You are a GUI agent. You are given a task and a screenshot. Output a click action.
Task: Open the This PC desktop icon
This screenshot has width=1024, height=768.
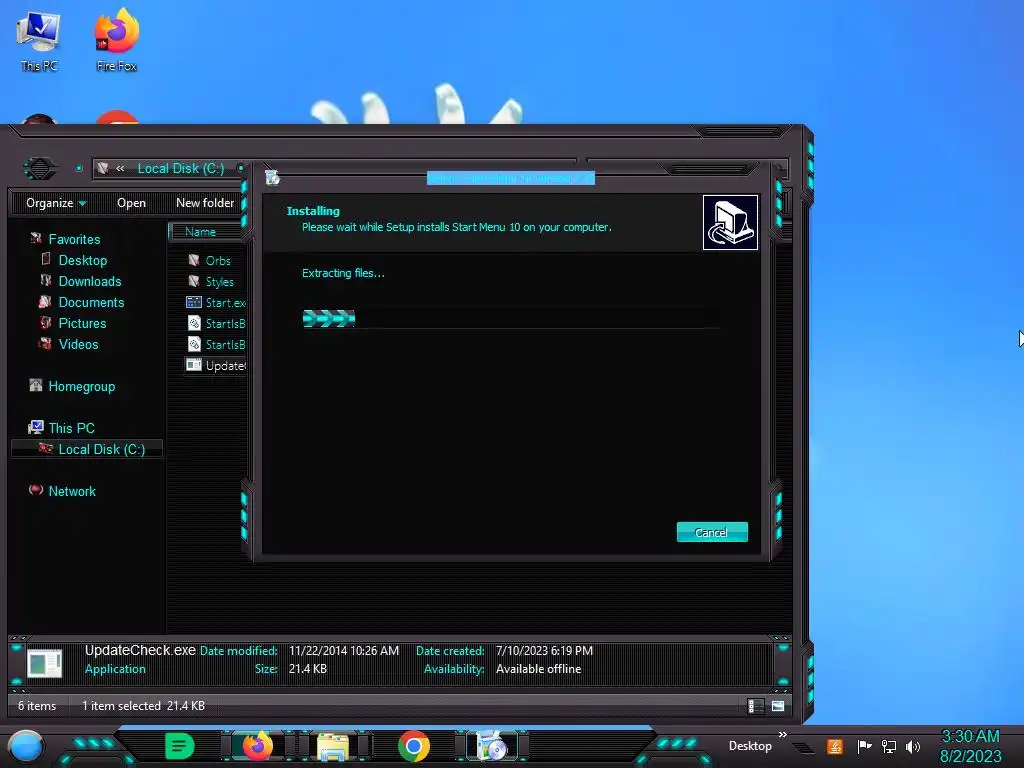point(39,40)
